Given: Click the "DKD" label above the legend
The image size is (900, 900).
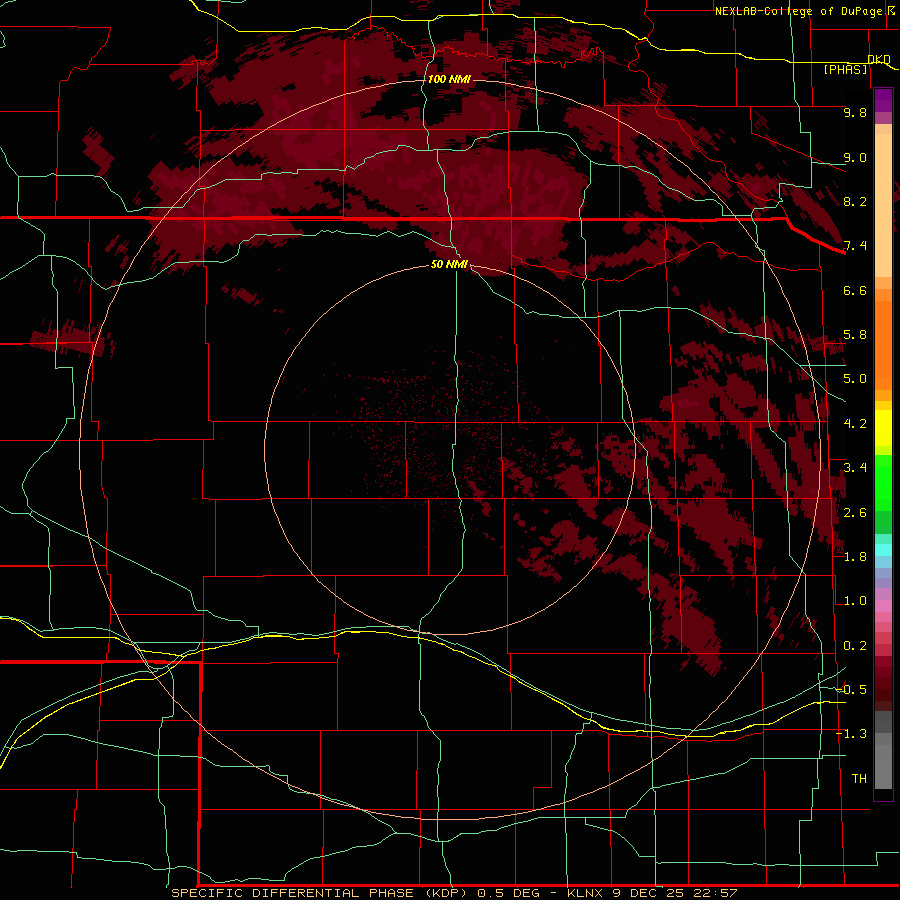Looking at the screenshot, I should pyautogui.click(x=879, y=59).
